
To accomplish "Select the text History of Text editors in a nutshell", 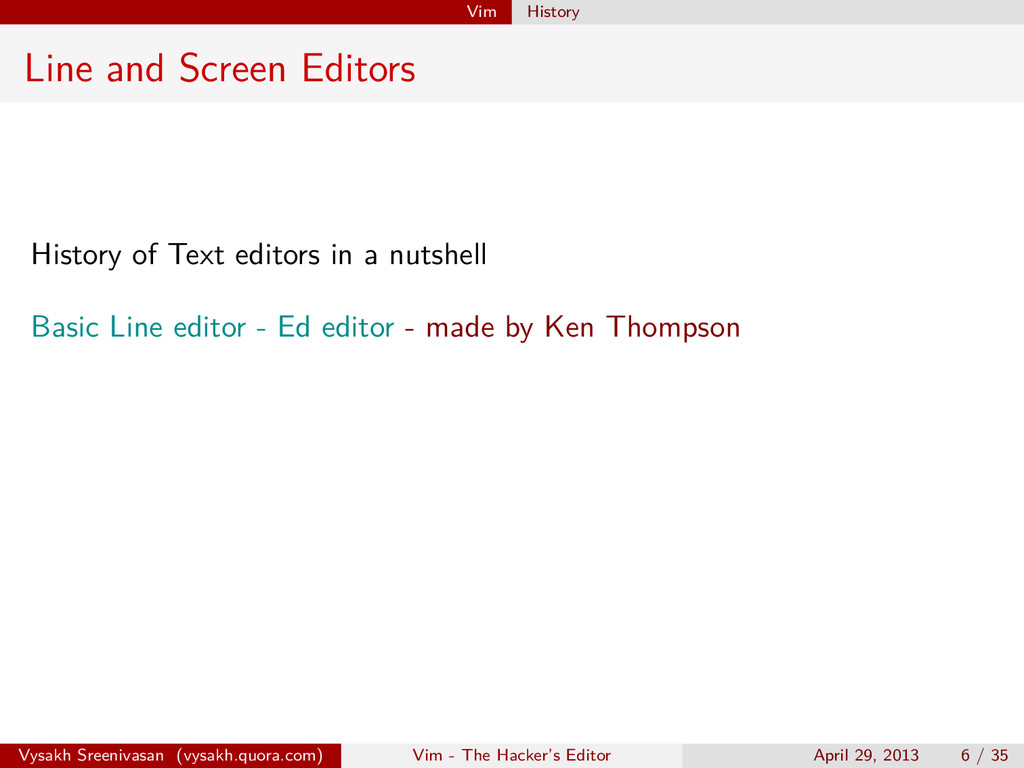I will click(259, 255).
